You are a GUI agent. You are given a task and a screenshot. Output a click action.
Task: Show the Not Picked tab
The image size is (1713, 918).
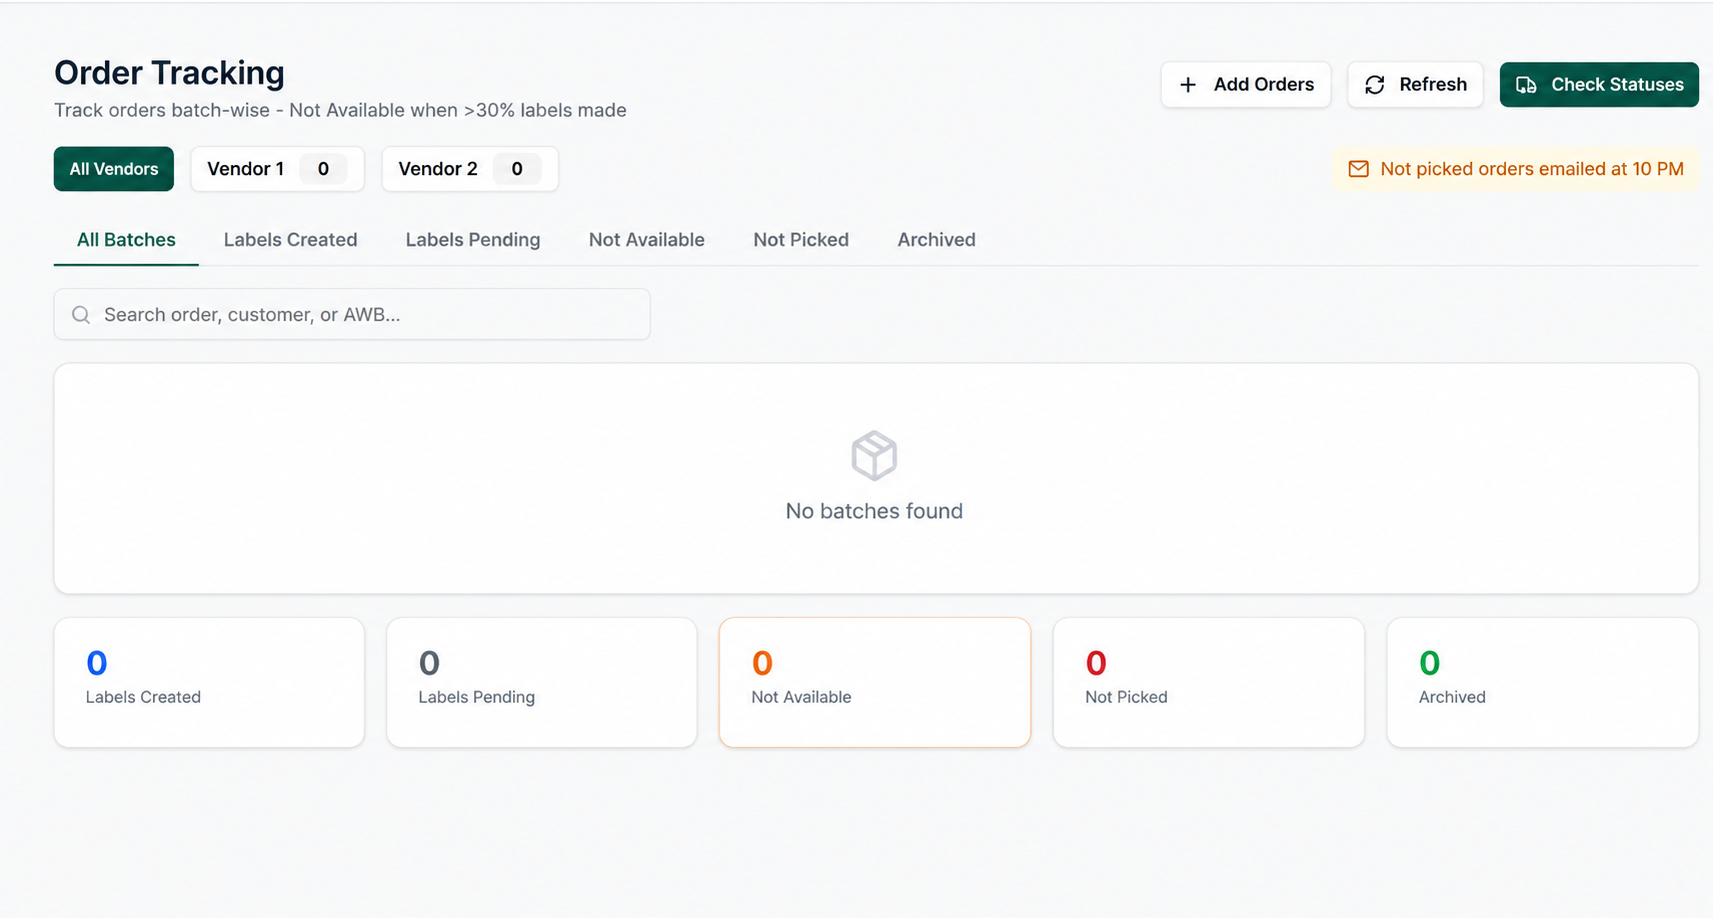(801, 240)
